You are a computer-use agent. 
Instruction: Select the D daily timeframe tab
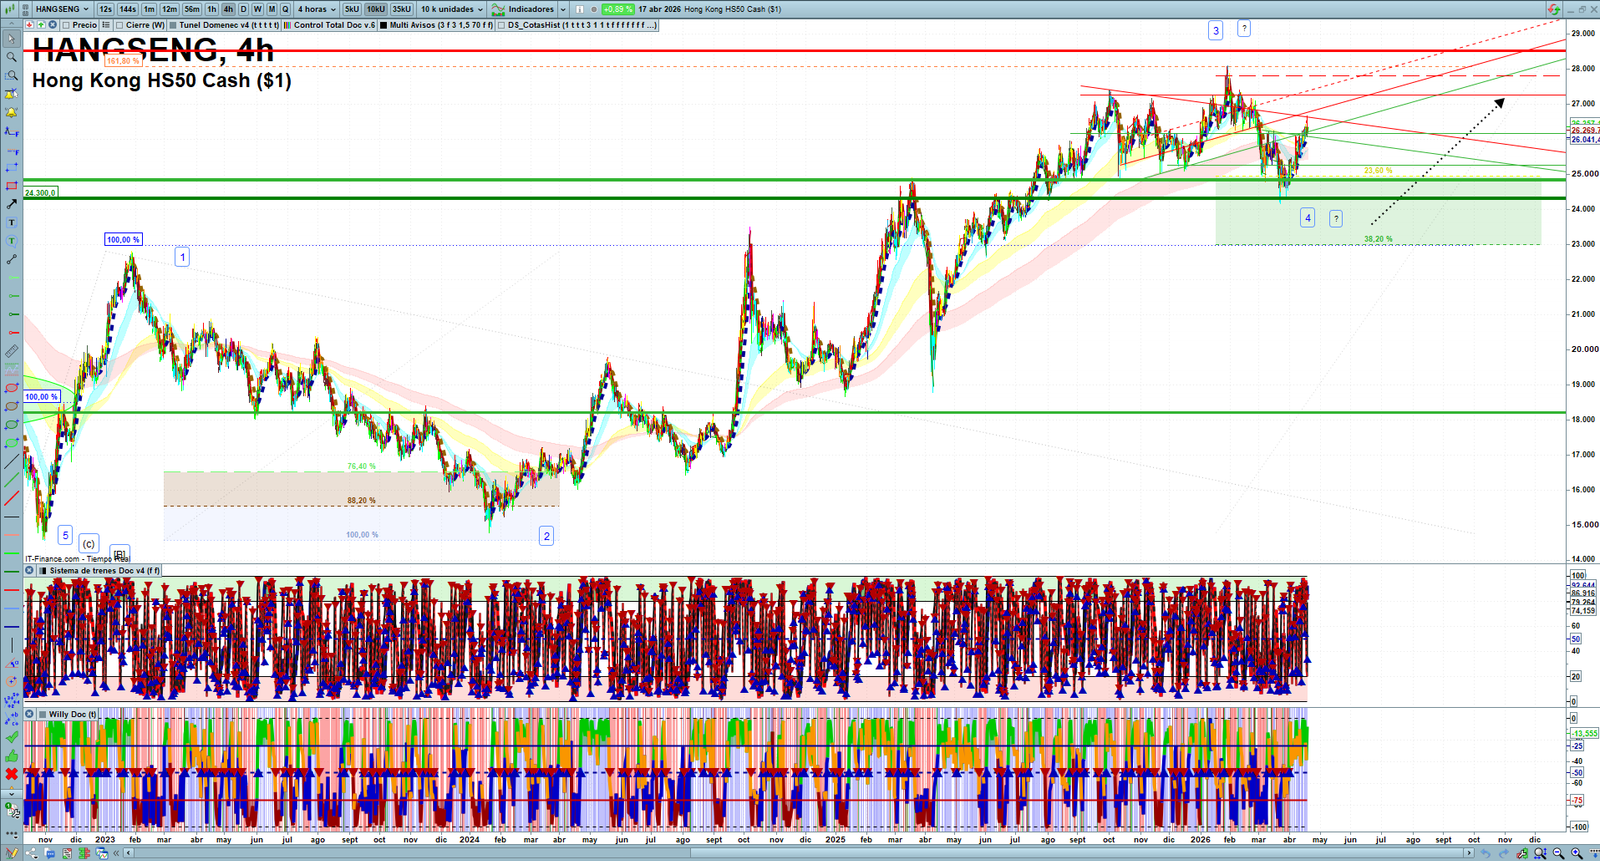click(243, 9)
